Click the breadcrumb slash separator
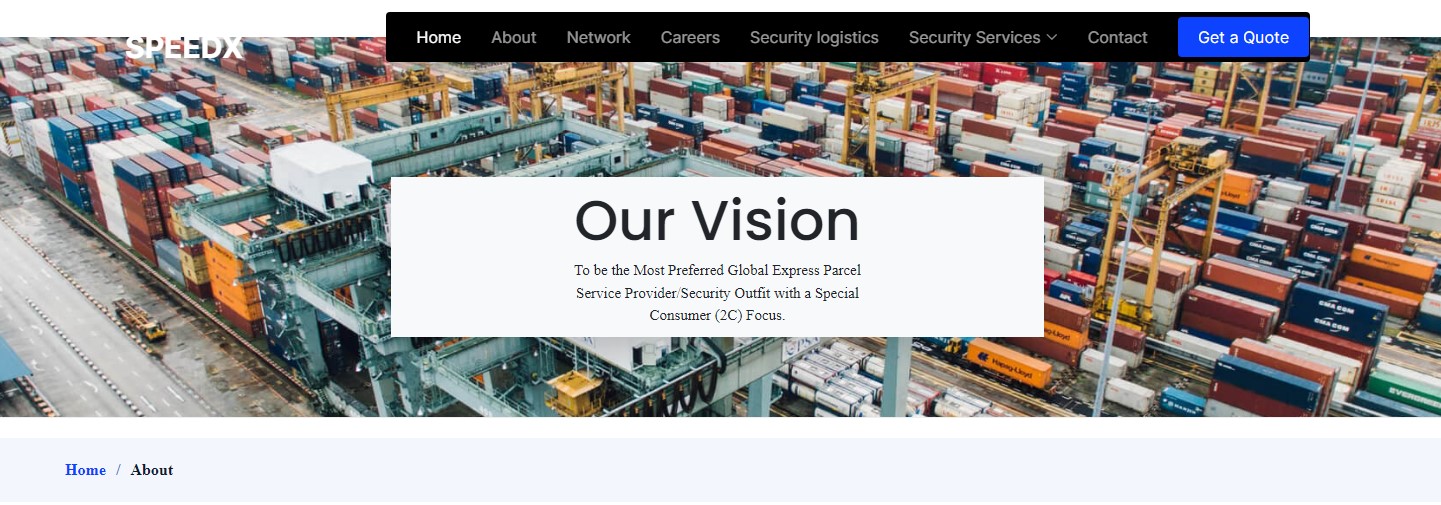The width and height of the screenshot is (1441, 505). [x=118, y=470]
